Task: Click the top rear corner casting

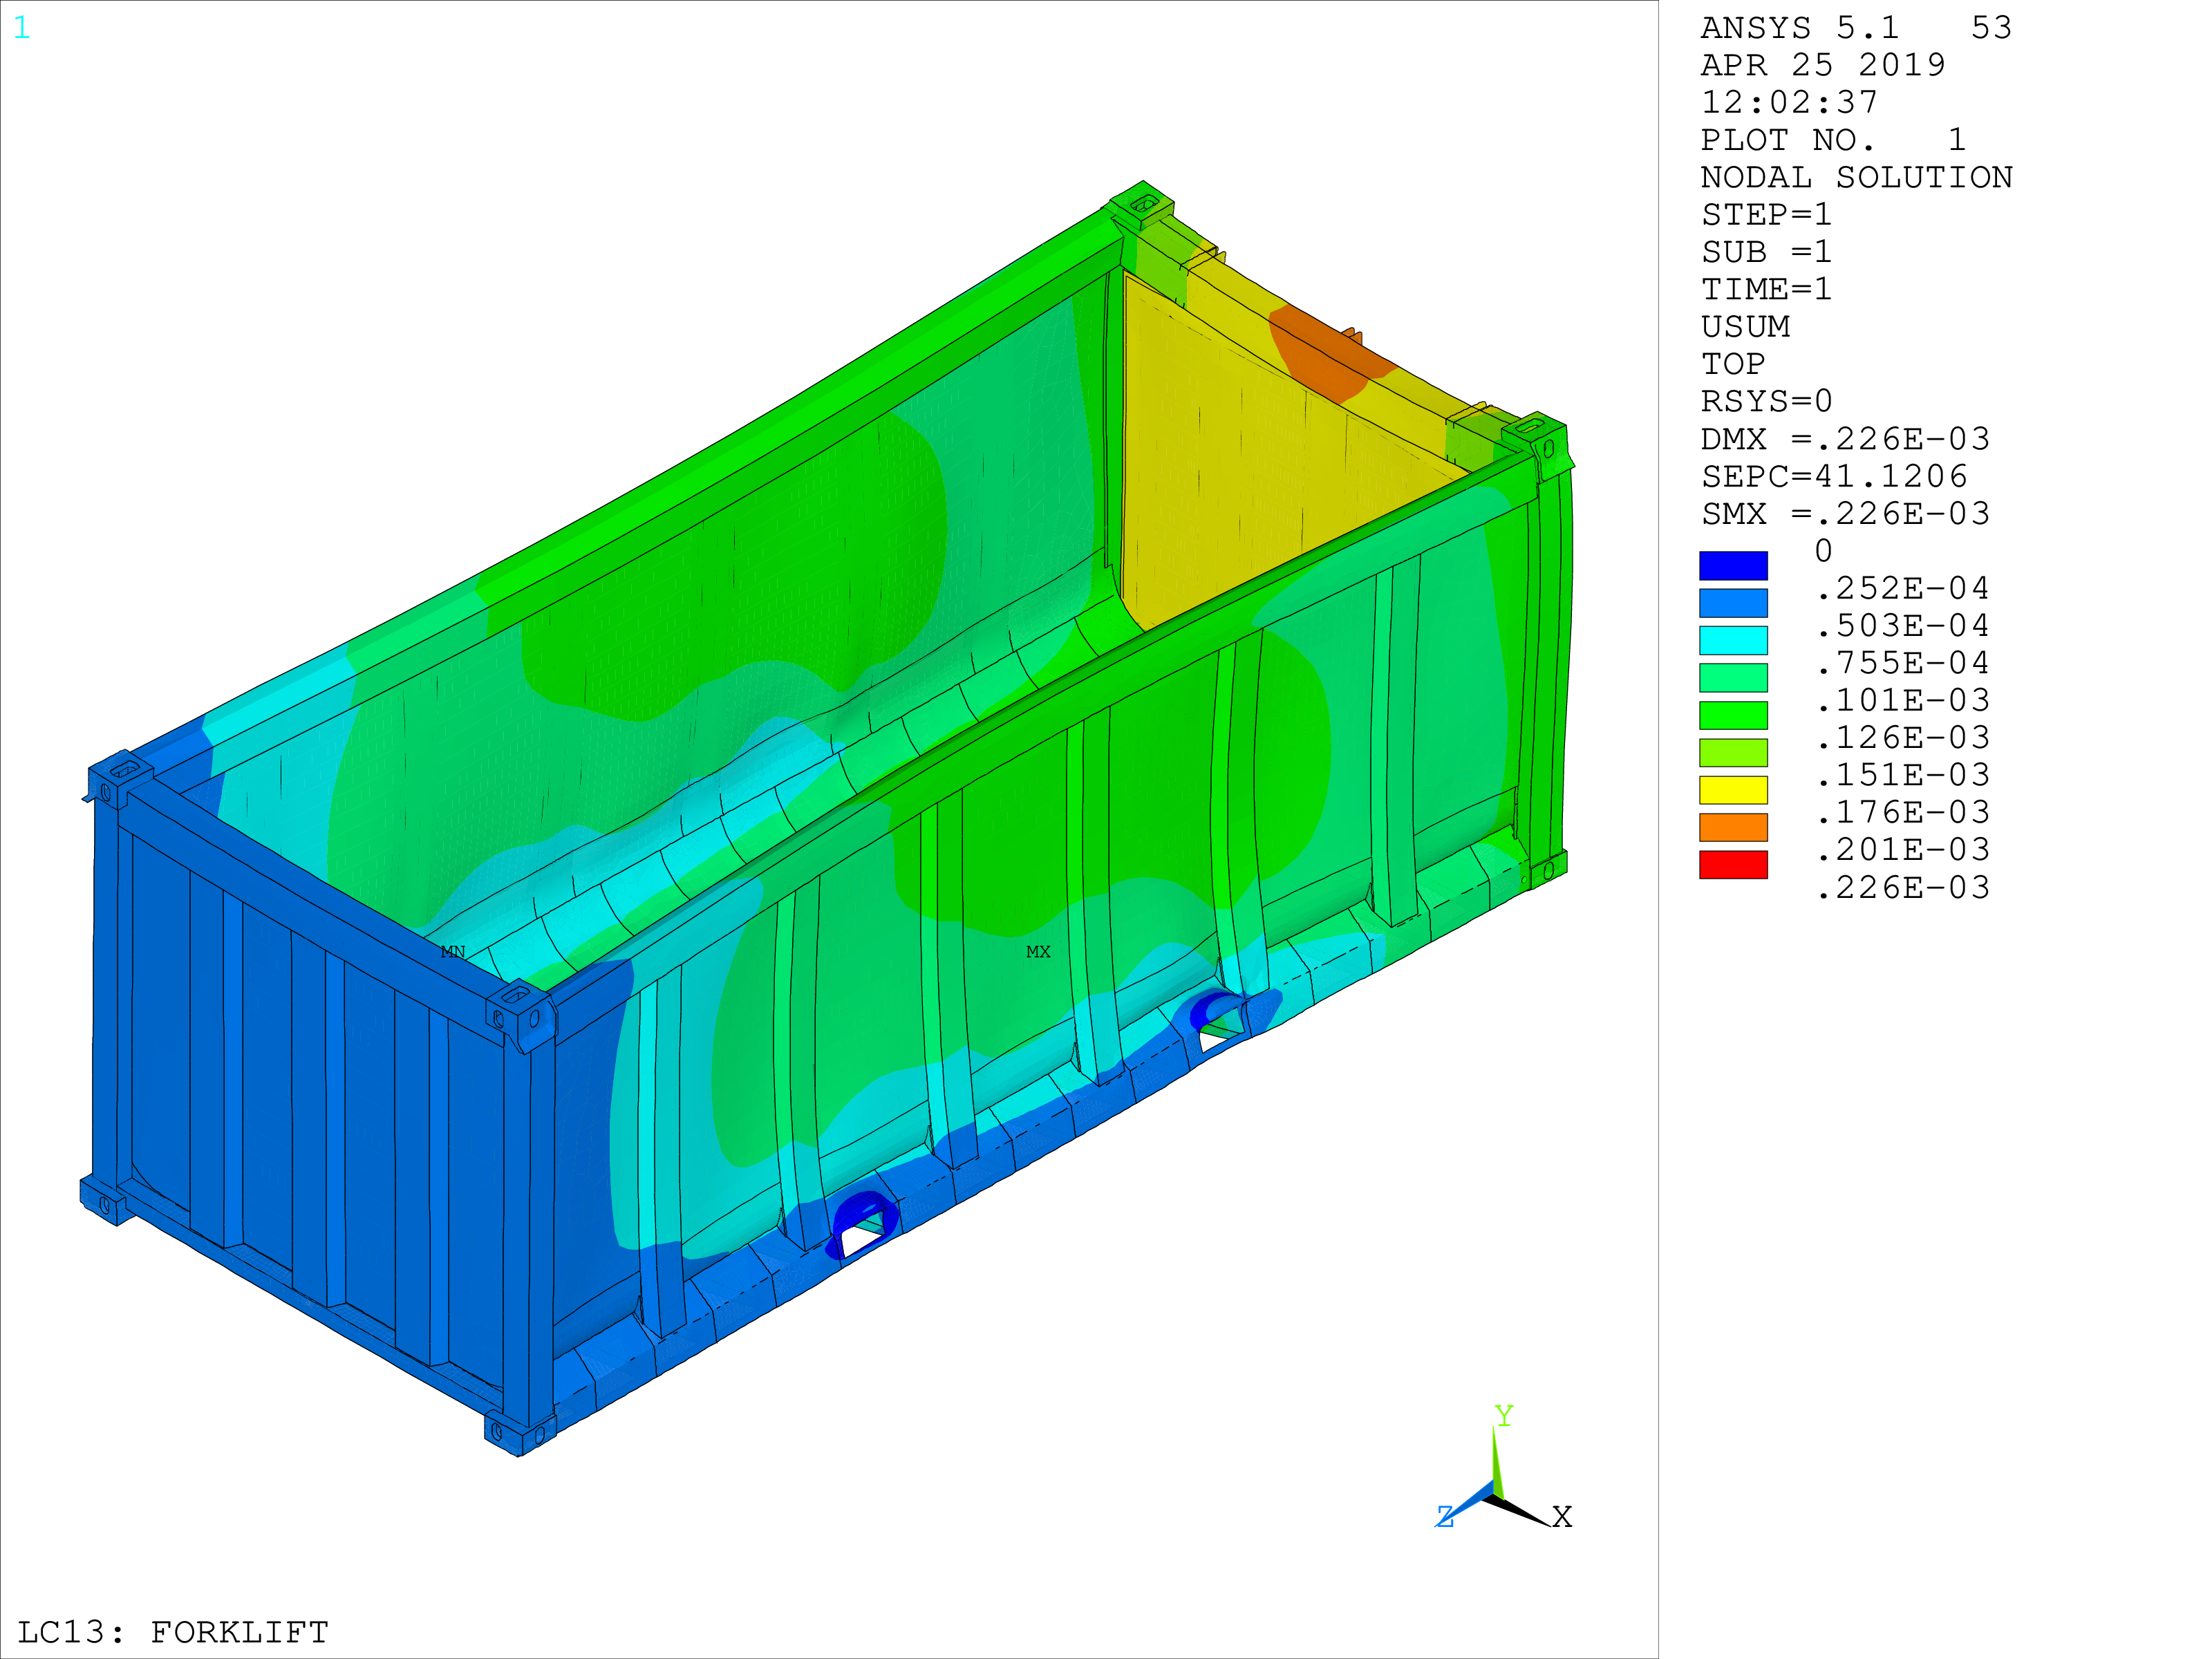Action: [x=1142, y=205]
